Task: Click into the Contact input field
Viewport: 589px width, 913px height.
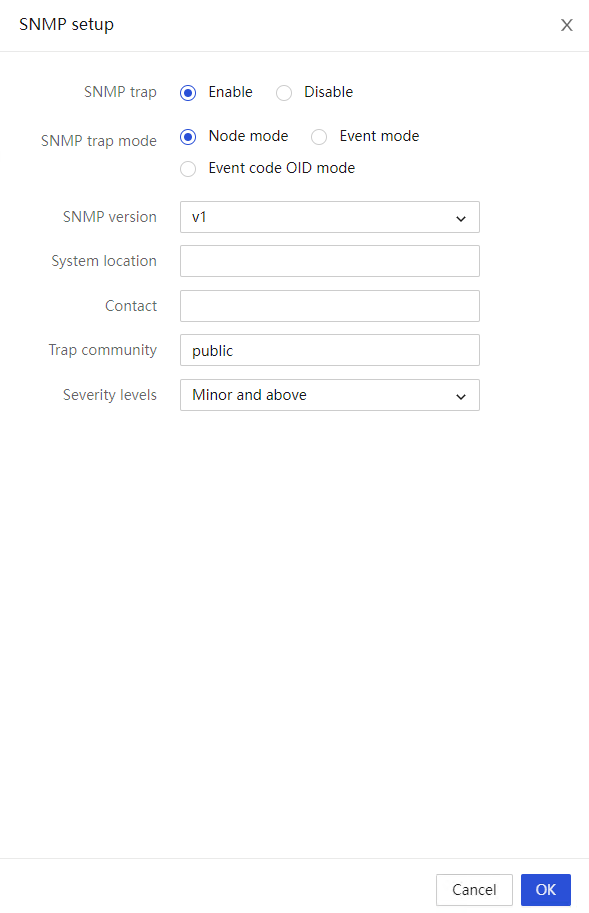Action: click(x=329, y=306)
